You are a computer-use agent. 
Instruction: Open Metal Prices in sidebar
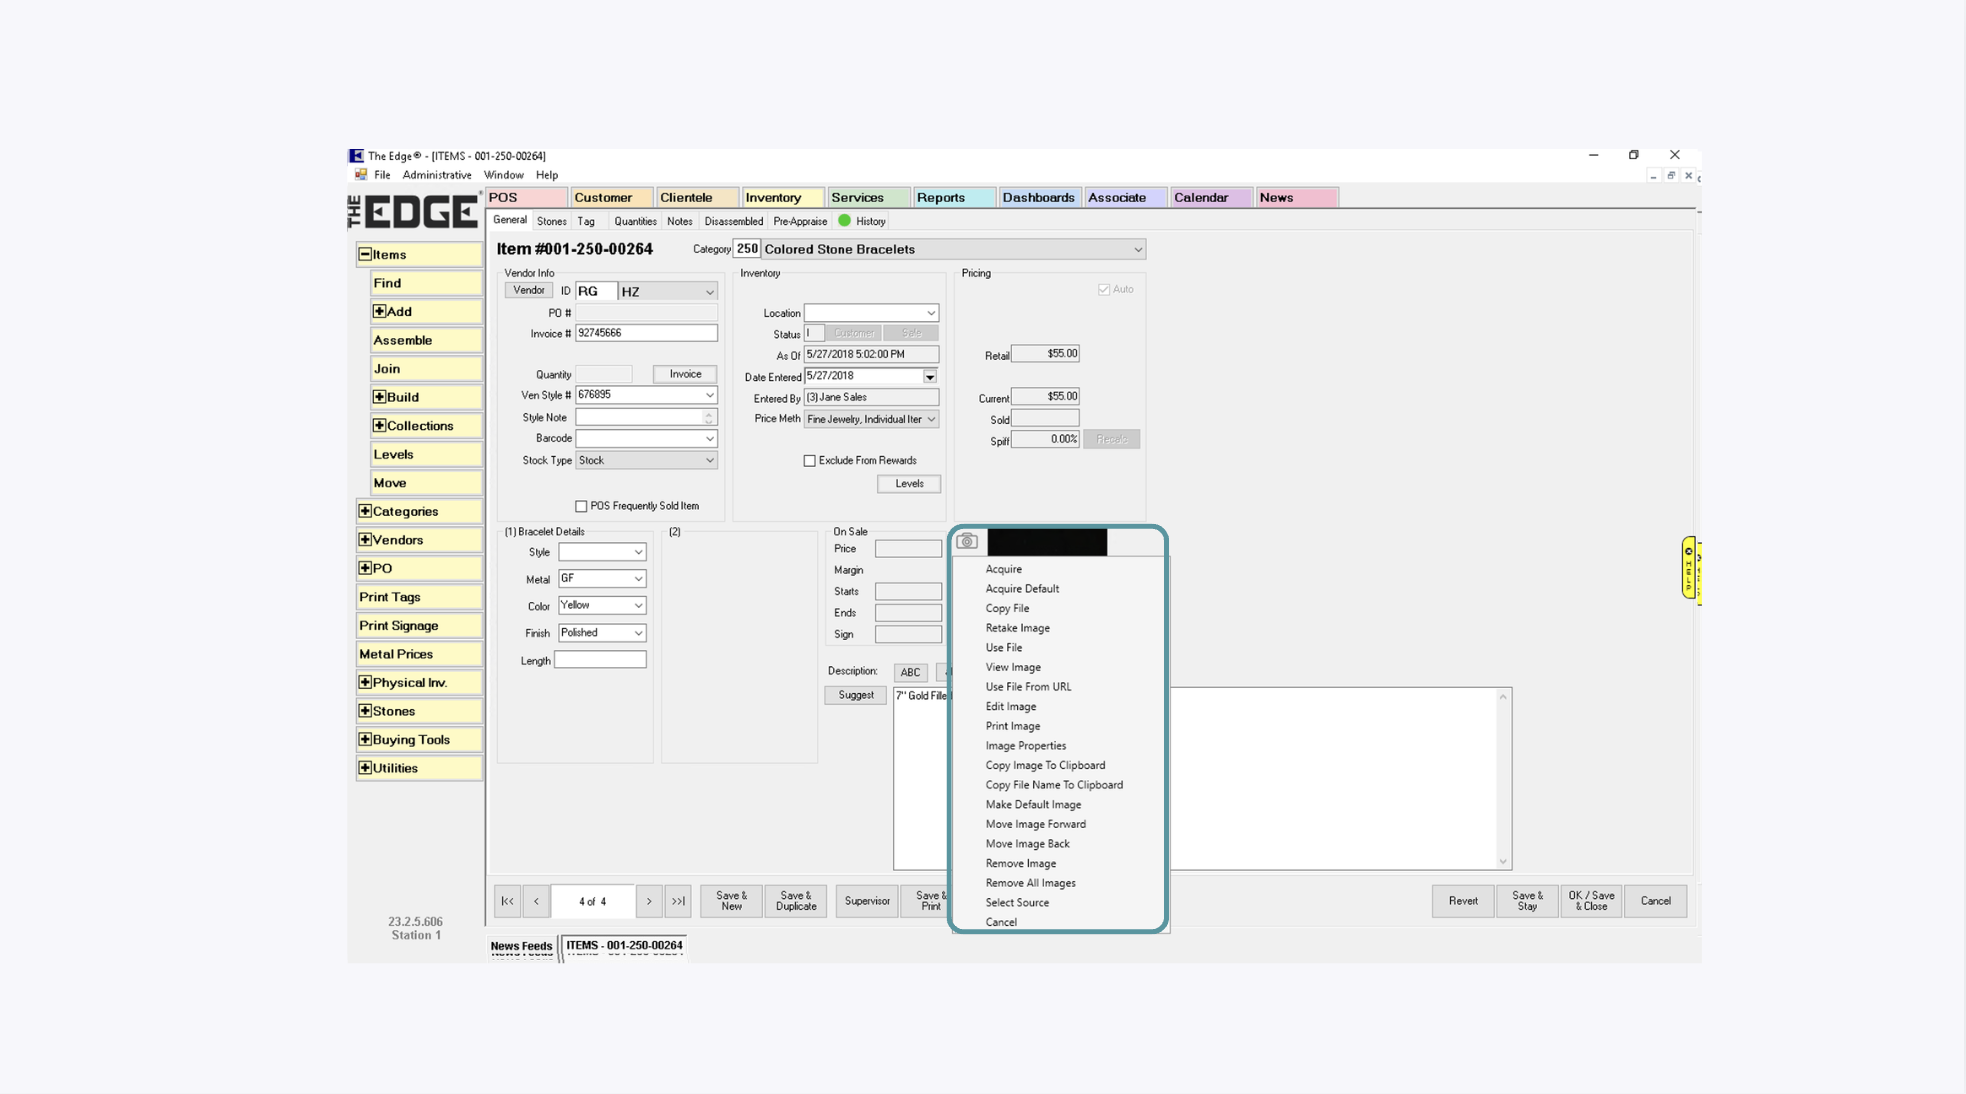click(419, 654)
